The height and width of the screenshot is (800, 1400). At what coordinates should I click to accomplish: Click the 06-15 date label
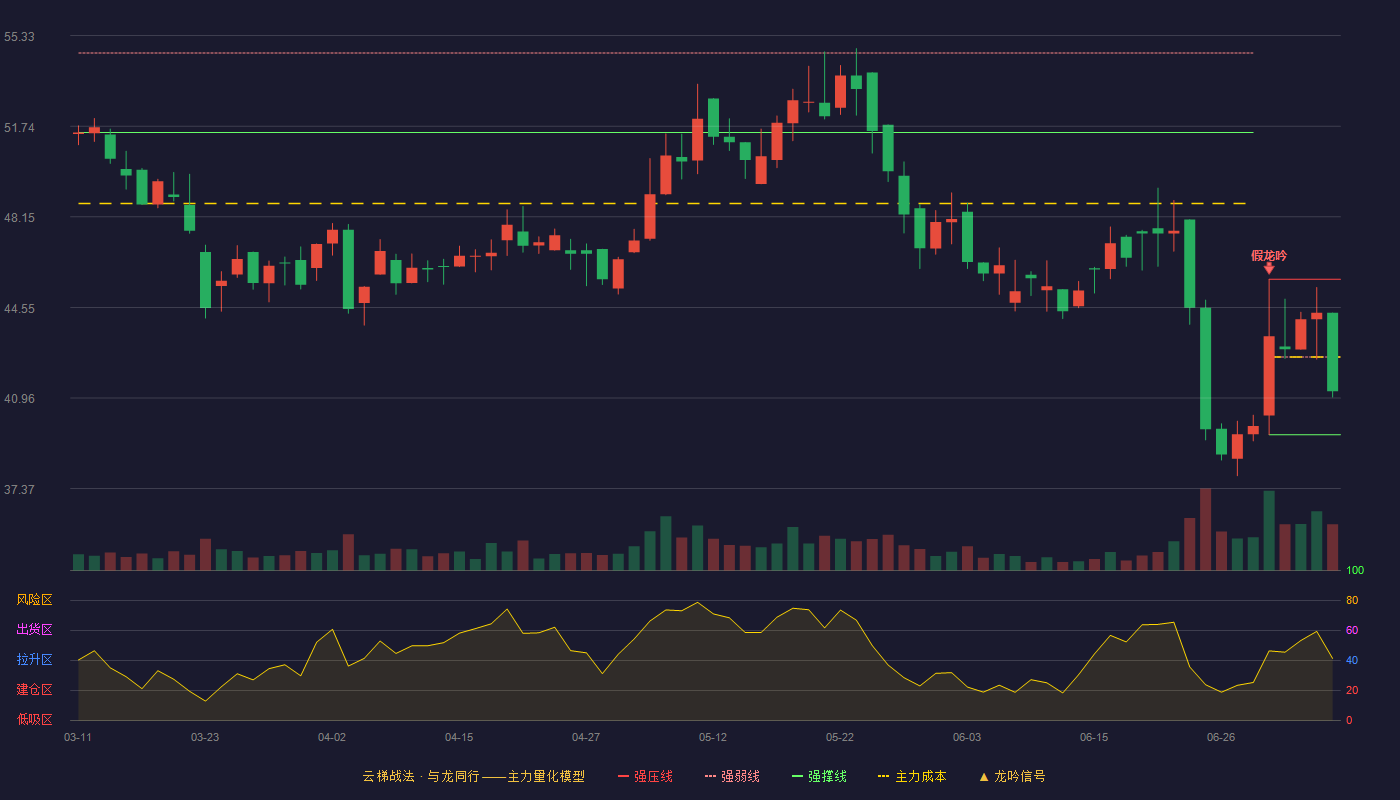pos(1094,737)
